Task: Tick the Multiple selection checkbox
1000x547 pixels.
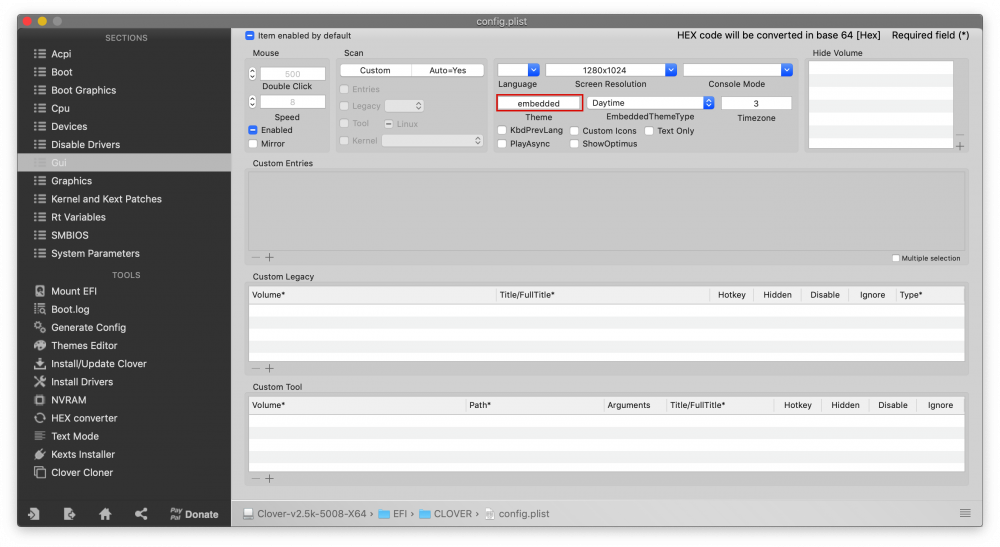Action: pyautogui.click(x=896, y=258)
